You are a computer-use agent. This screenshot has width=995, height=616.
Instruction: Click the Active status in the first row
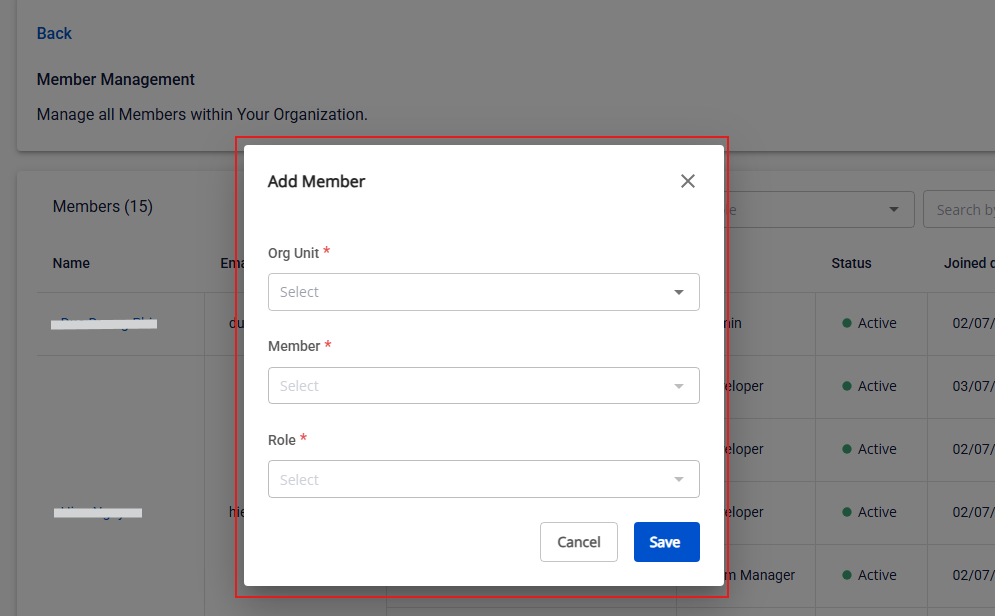click(x=877, y=323)
